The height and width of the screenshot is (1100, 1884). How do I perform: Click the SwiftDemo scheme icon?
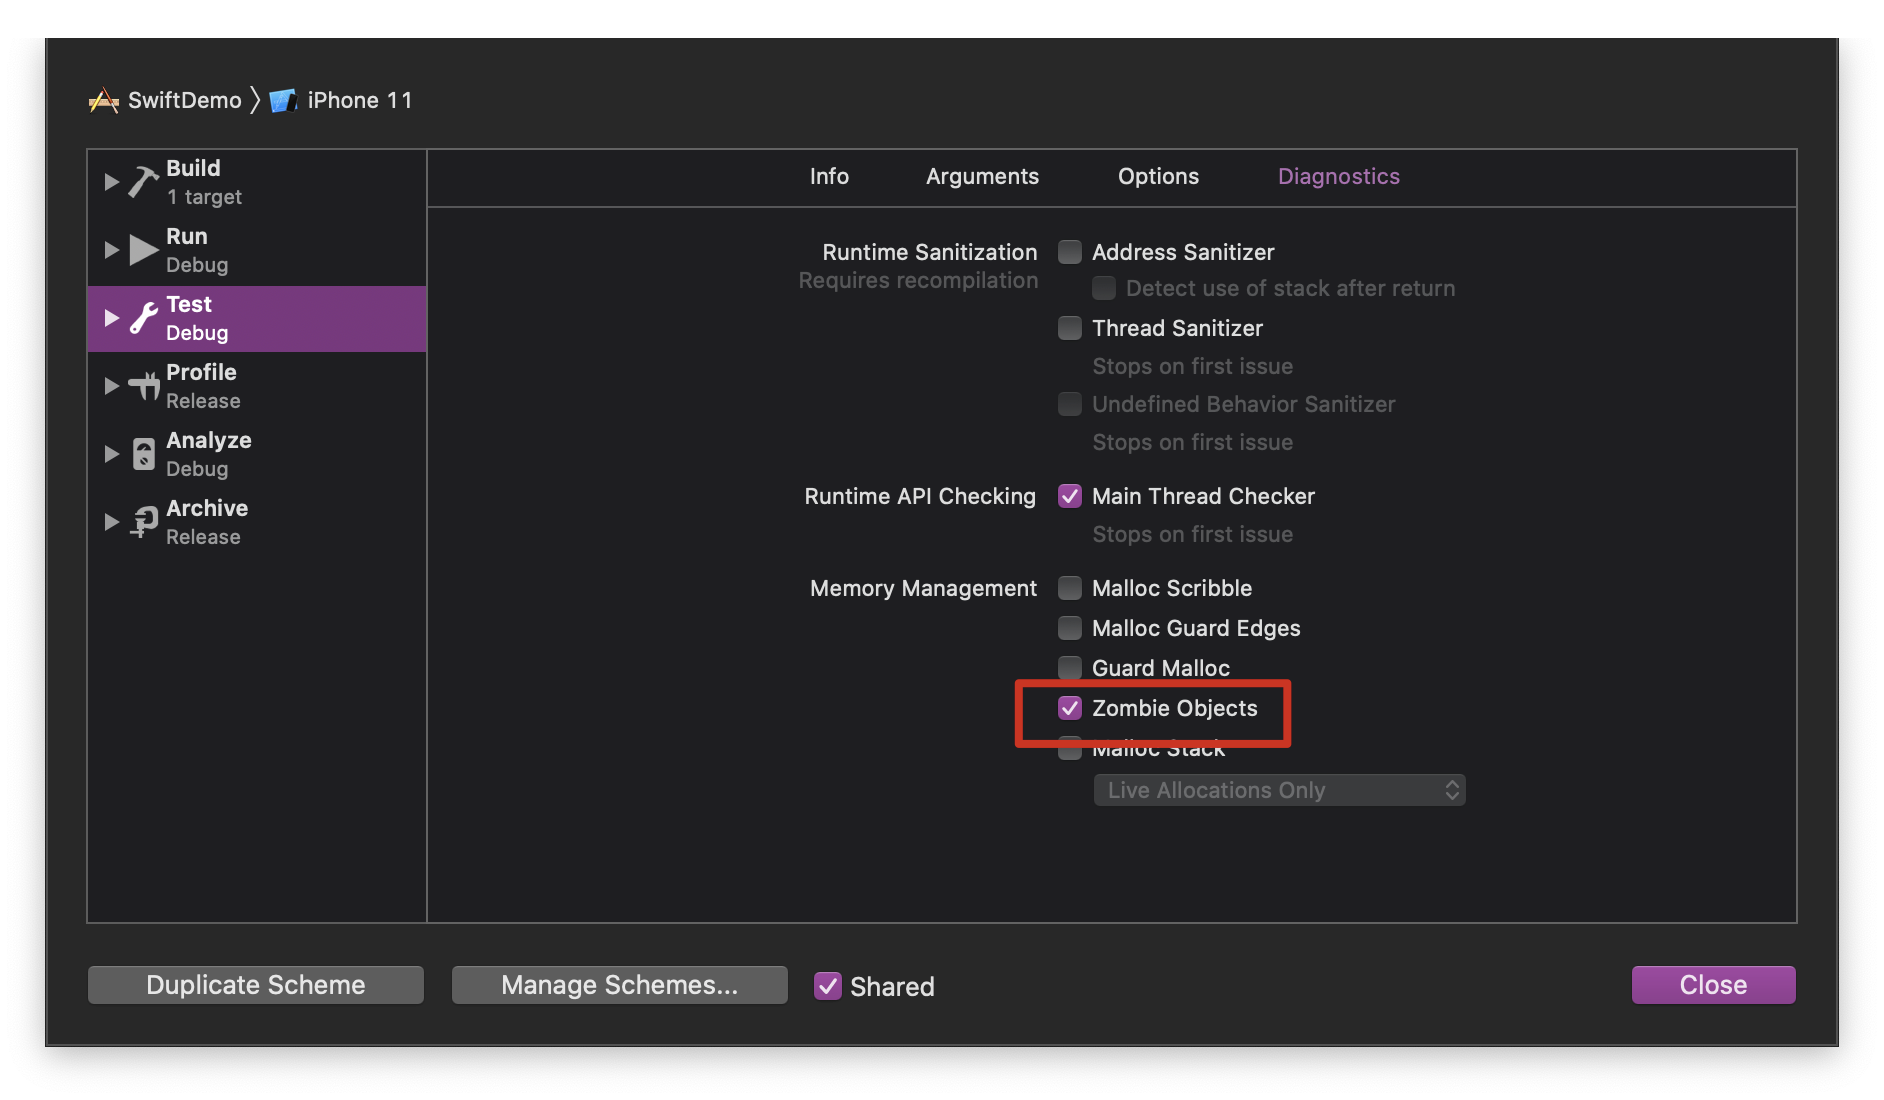(104, 101)
